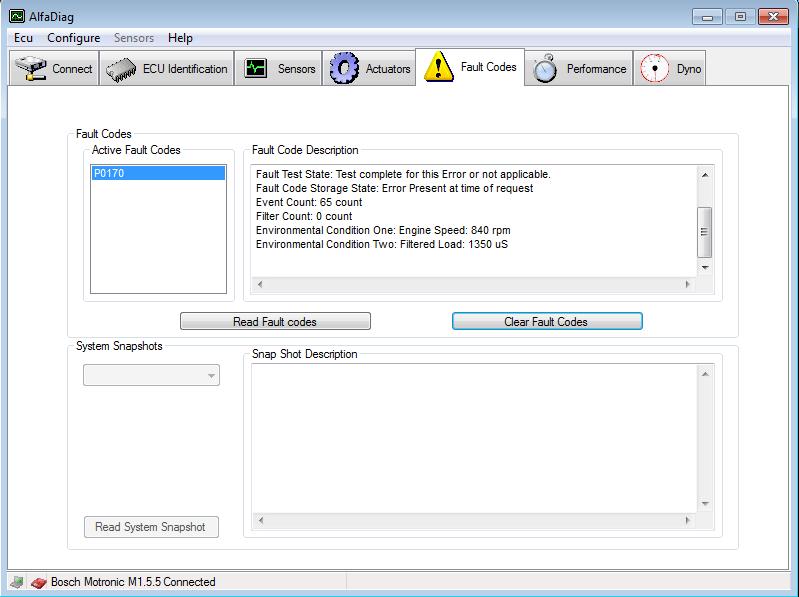Click the ECU Identification chip icon

(121, 70)
